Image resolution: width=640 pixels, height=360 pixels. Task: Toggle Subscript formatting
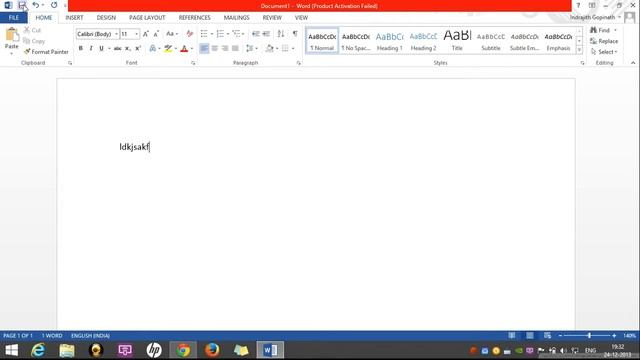(128, 48)
